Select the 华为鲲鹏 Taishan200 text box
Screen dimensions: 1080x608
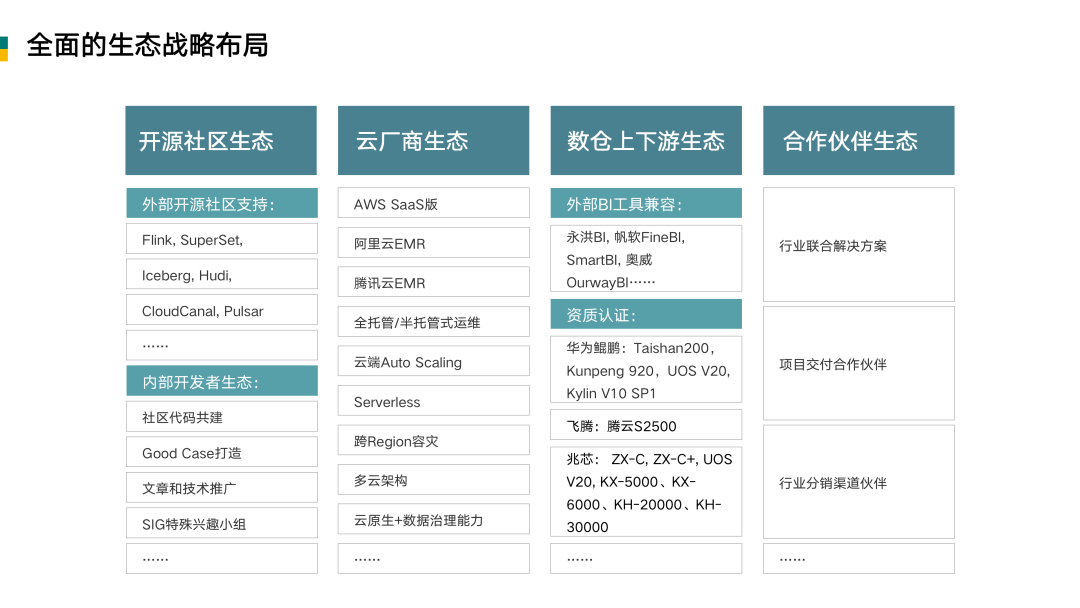coord(646,370)
